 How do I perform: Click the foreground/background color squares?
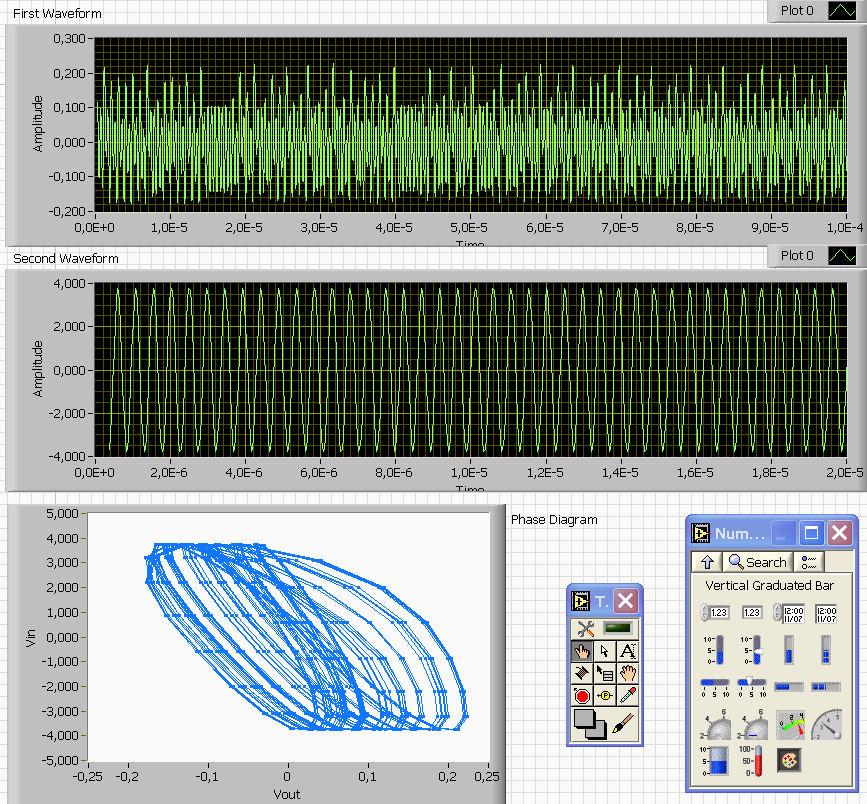pyautogui.click(x=589, y=724)
